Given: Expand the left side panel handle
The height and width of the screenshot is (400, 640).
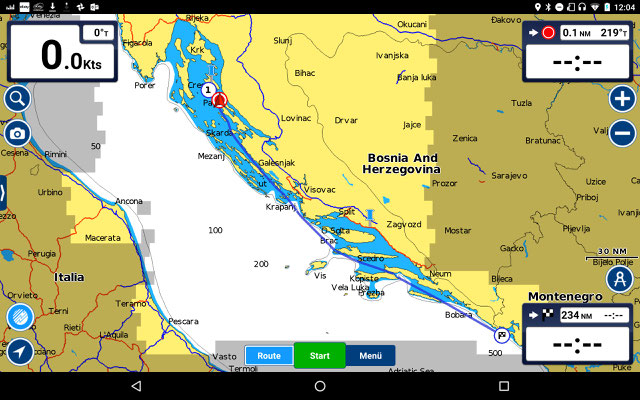Looking at the screenshot, I should (3, 193).
